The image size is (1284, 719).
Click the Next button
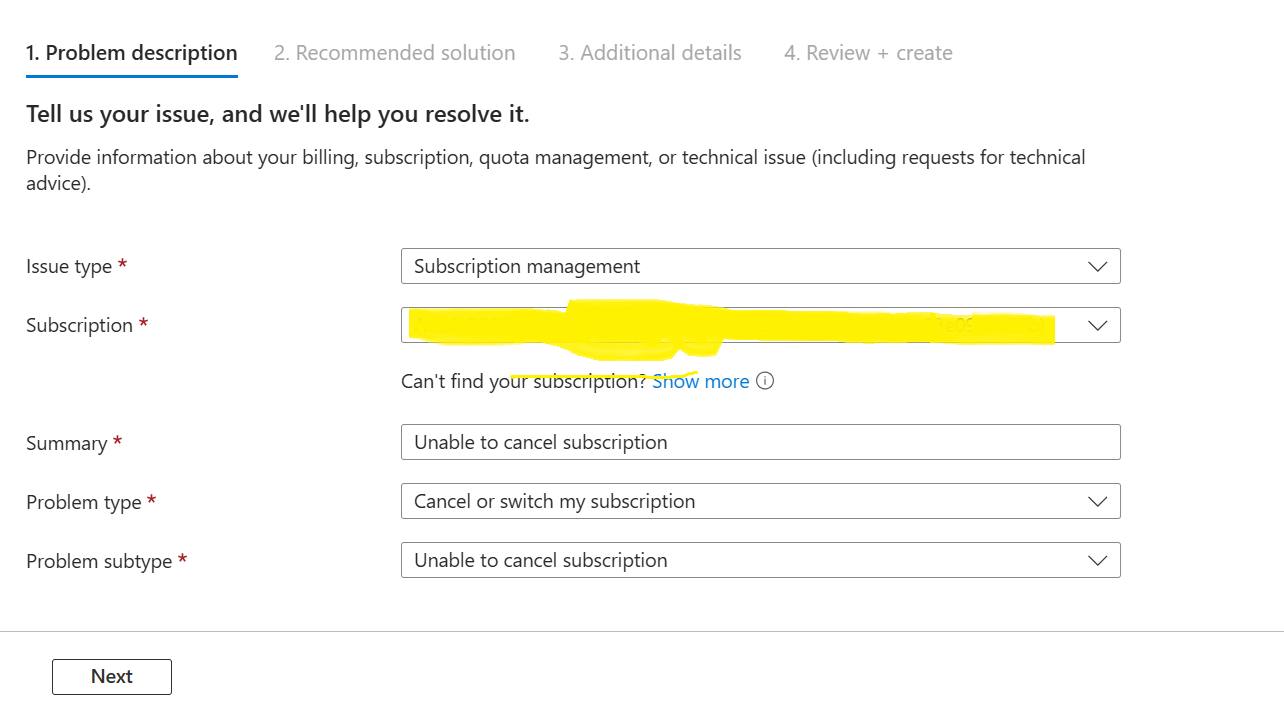(112, 677)
